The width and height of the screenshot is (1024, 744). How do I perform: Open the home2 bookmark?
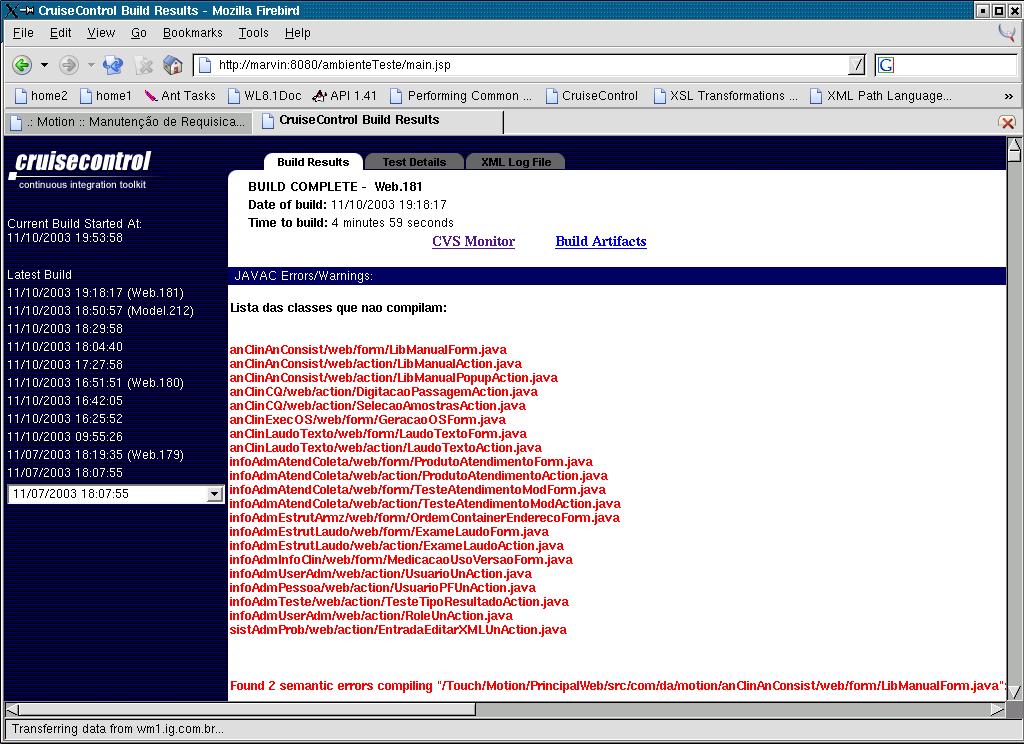click(x=41, y=96)
